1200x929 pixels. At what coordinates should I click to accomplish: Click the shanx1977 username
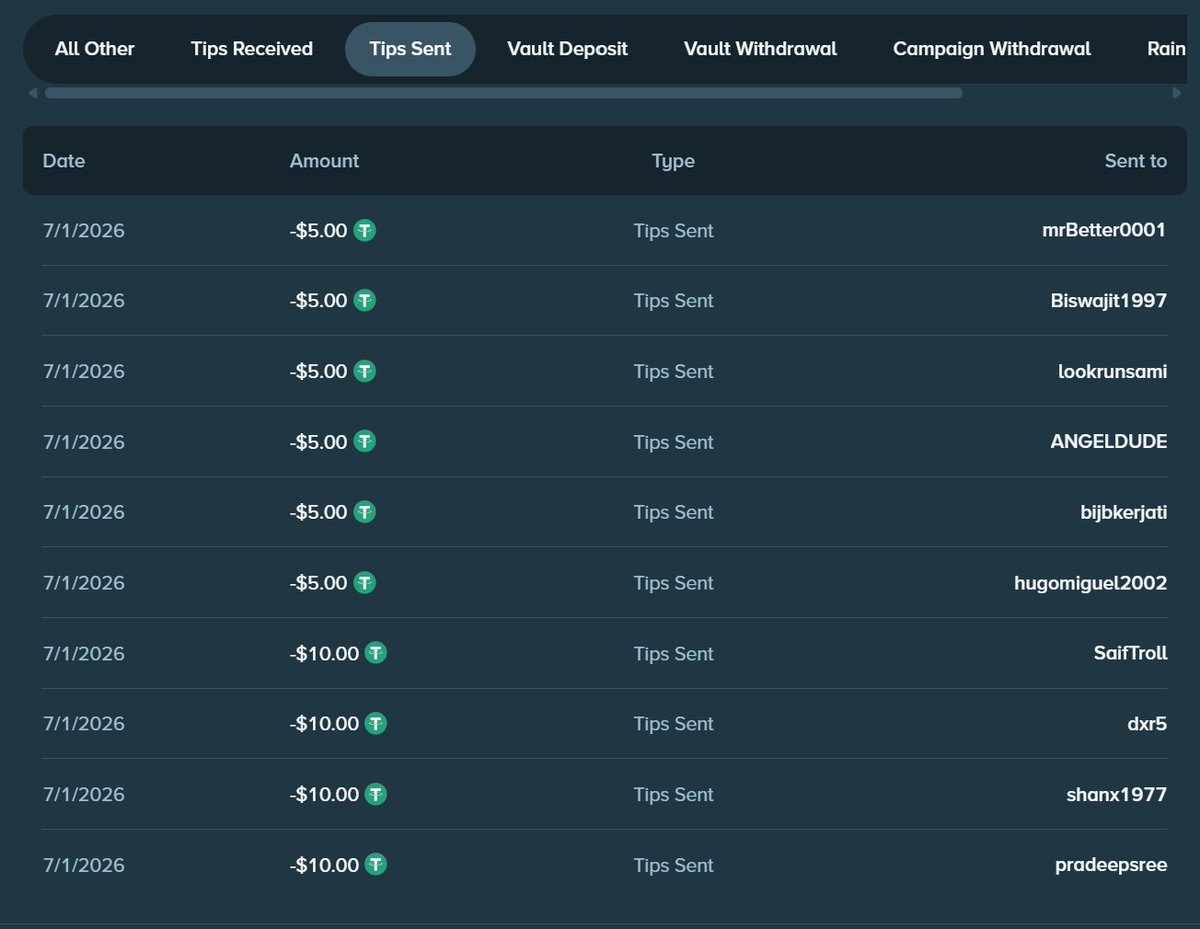(x=1116, y=794)
